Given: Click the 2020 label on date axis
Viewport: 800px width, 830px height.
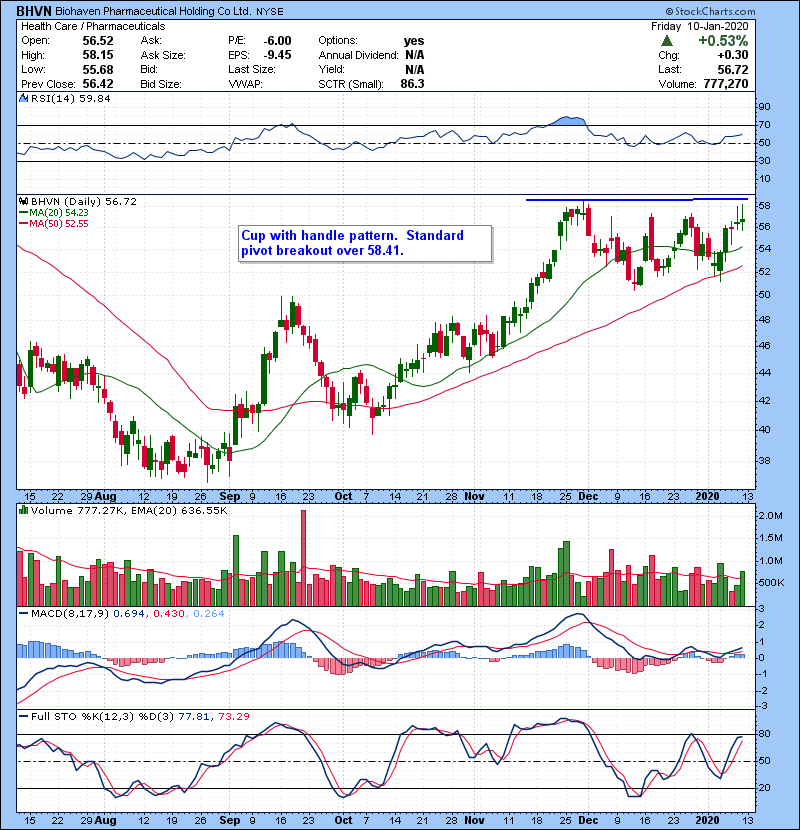Looking at the screenshot, I should pyautogui.click(x=709, y=496).
